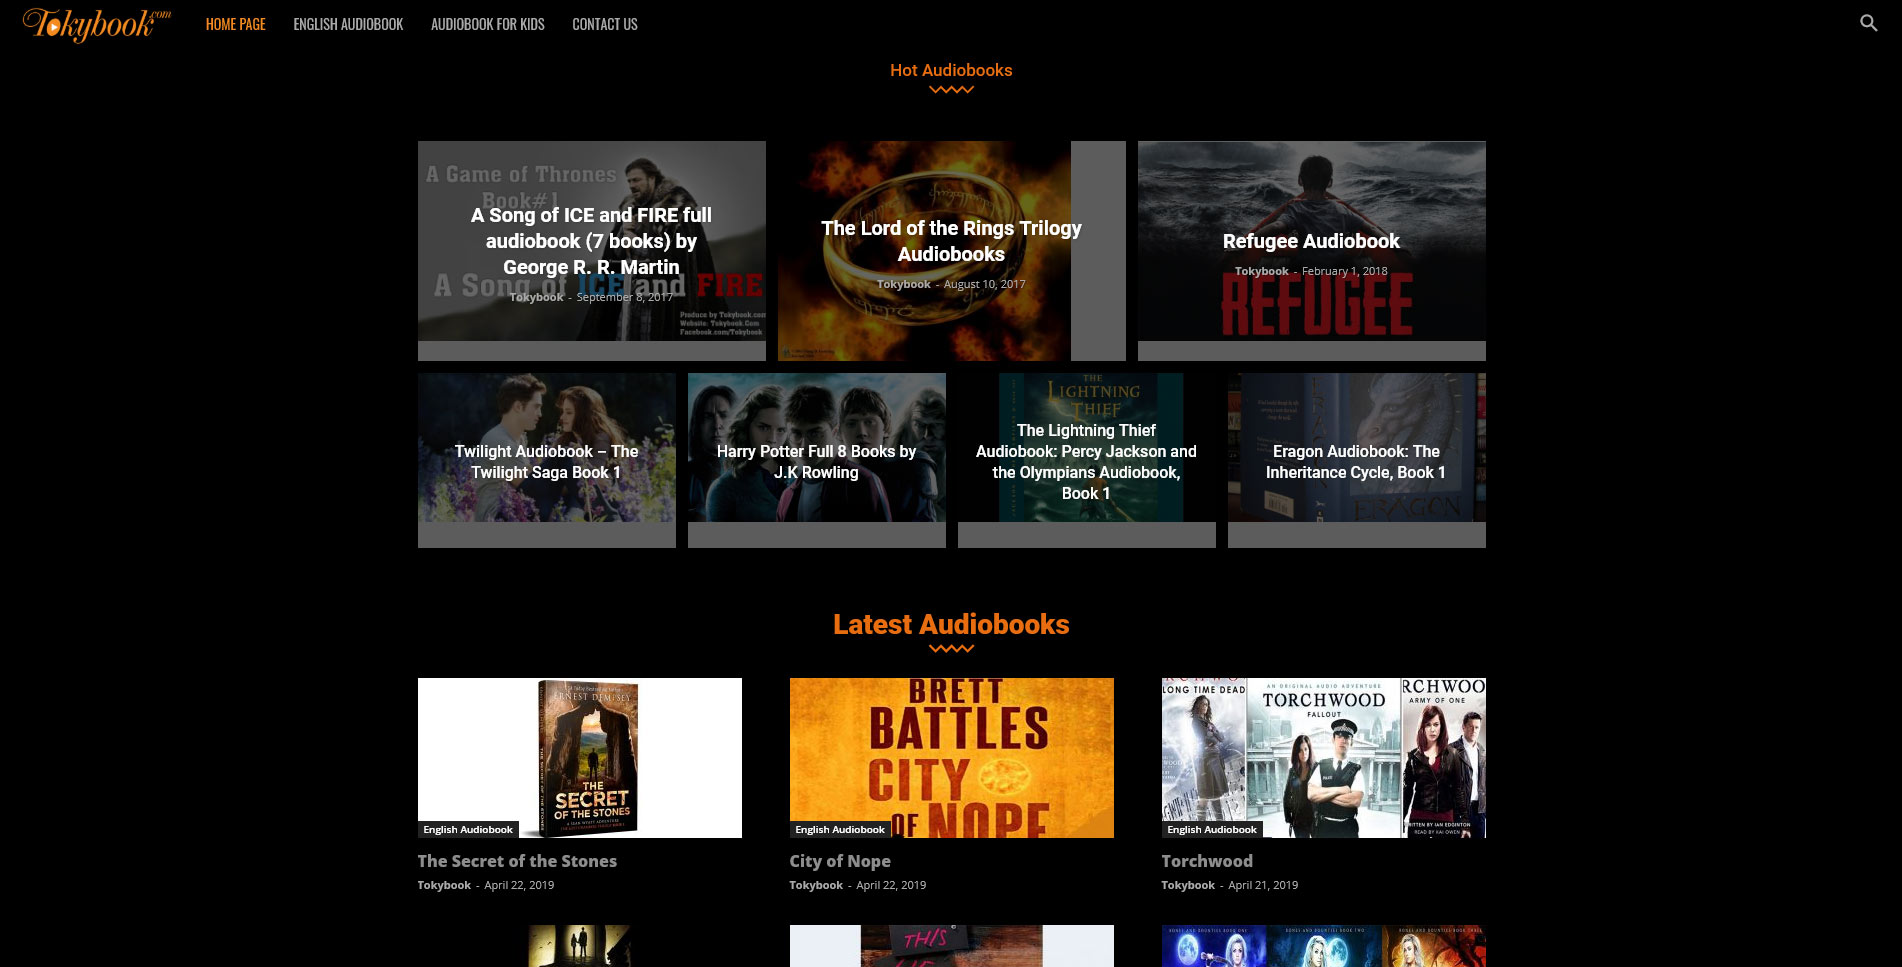Screen dimensions: 1902x967
Task: Click the Hot Audiobooks heading
Action: [x=951, y=70]
